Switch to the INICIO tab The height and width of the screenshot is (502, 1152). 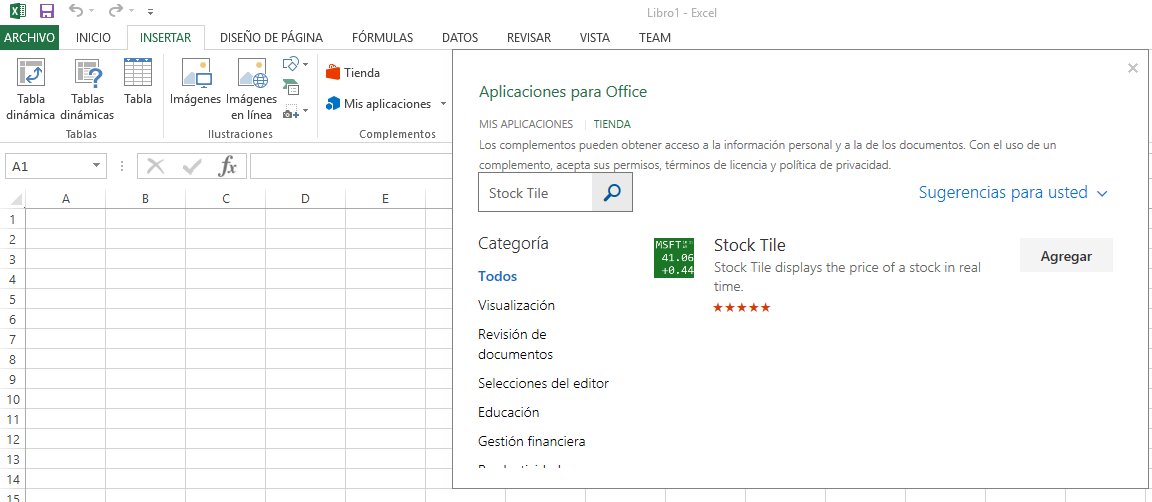(x=93, y=37)
